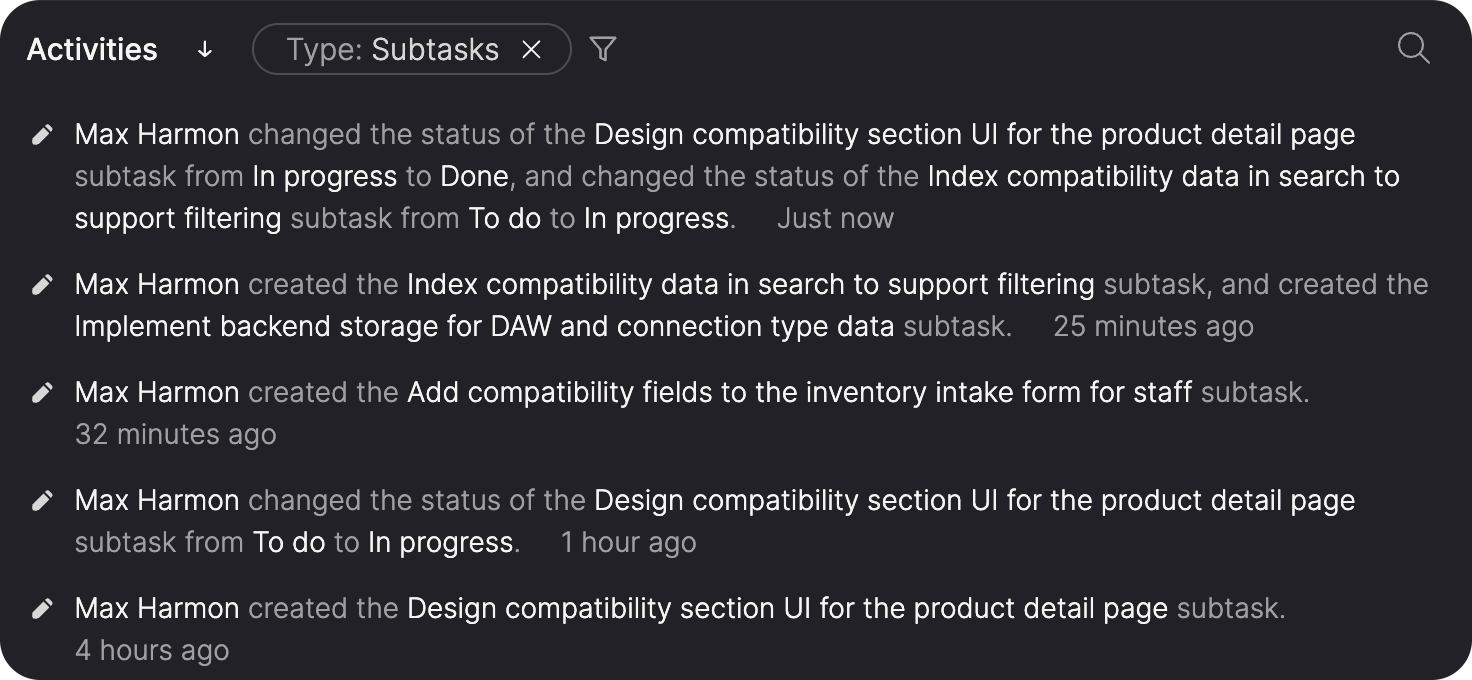
Task: Click the 25 minutes ago timestamp
Action: click(x=1153, y=326)
